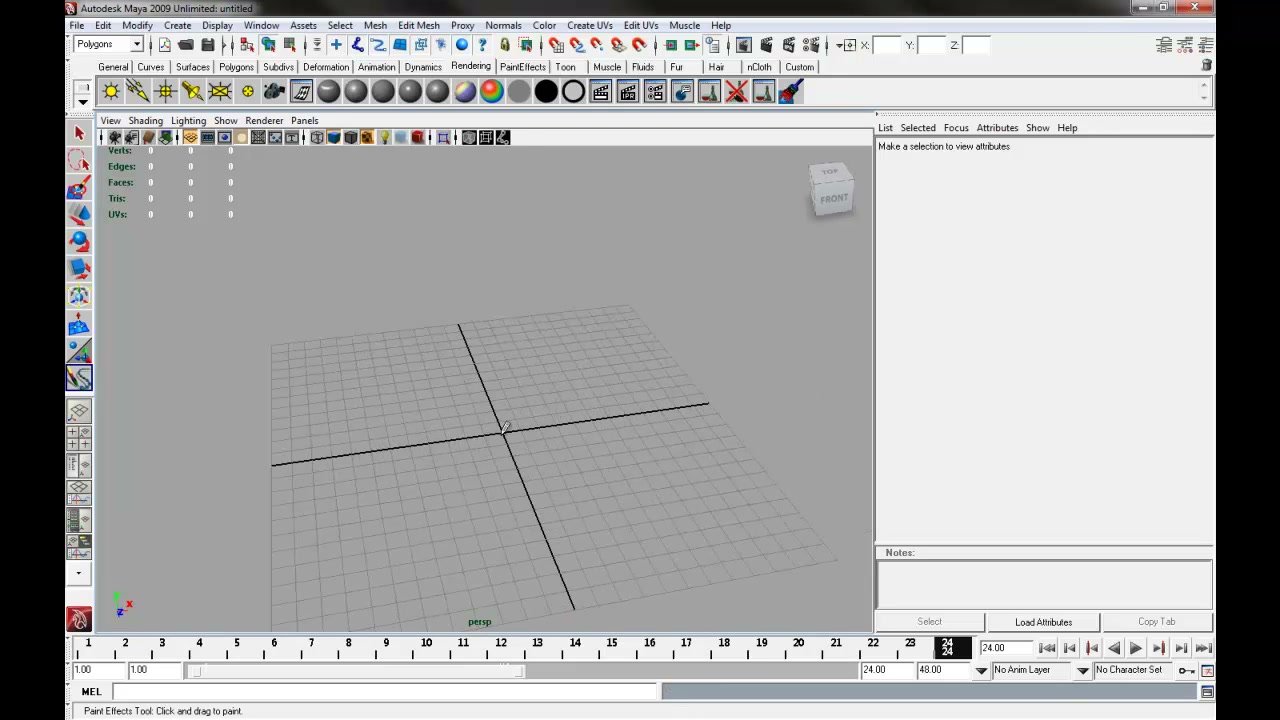Viewport: 1280px width, 720px height.
Task: Click the Select button in Attribute Editor
Action: [x=929, y=622]
